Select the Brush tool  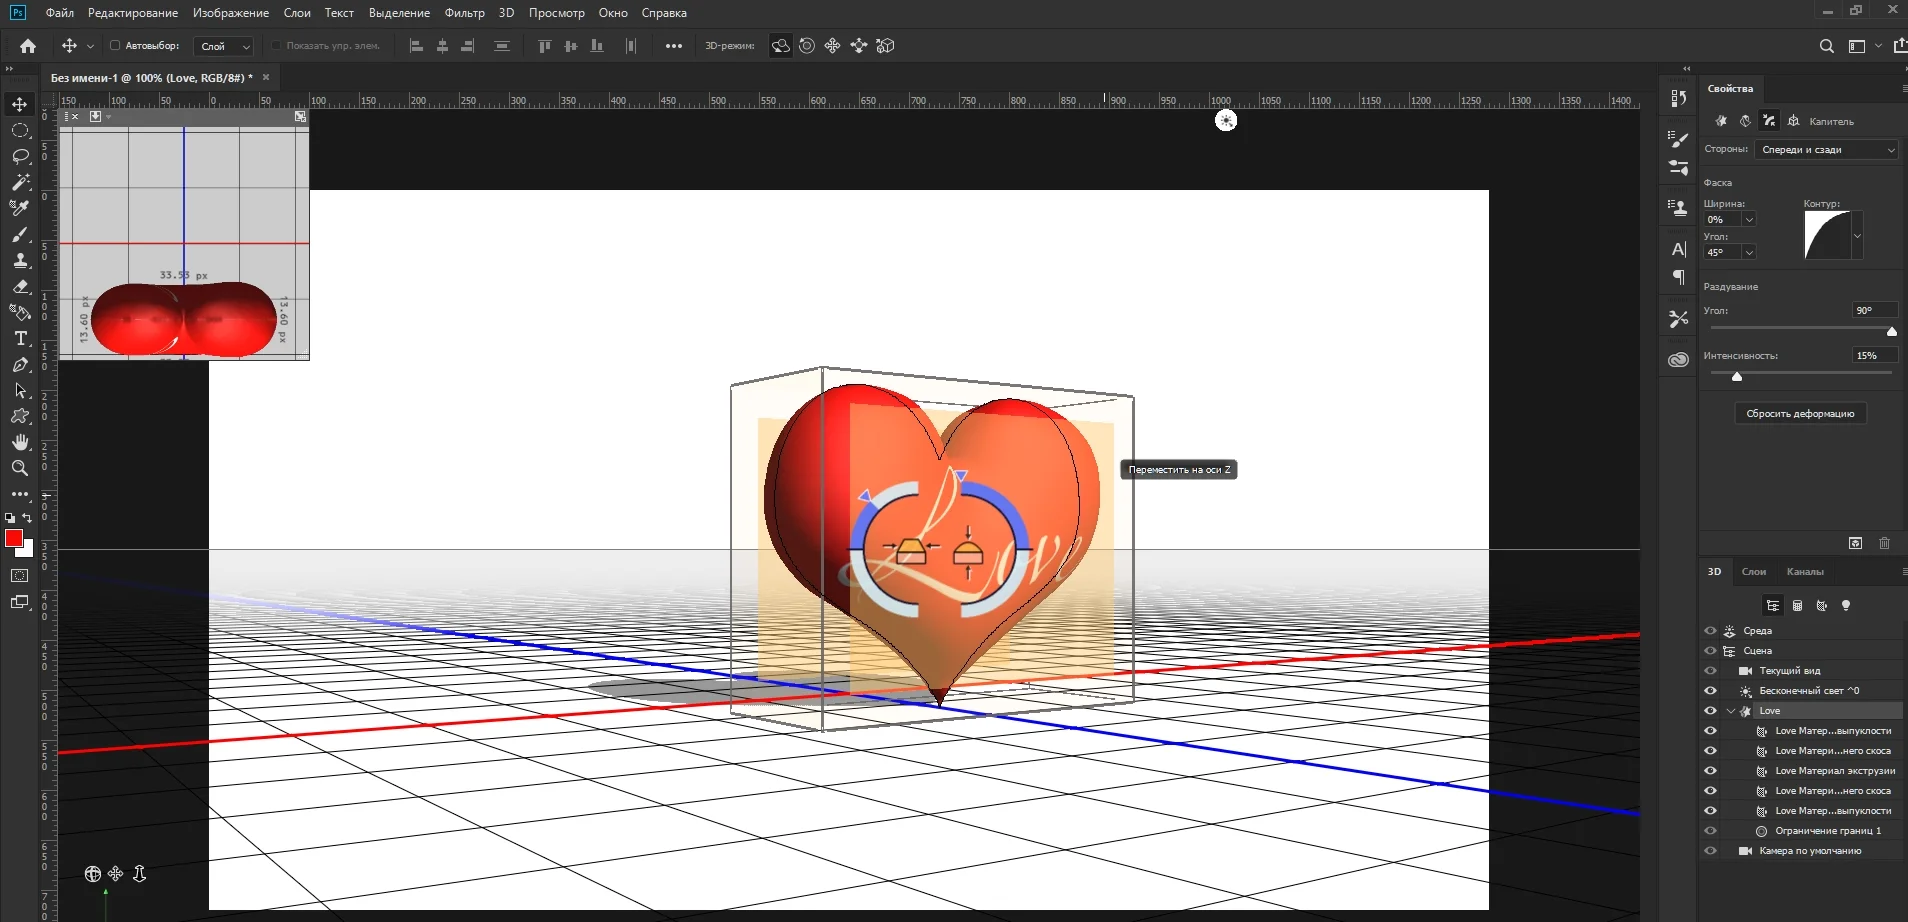click(x=20, y=235)
